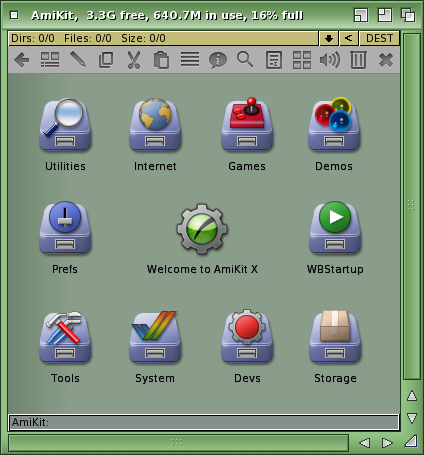Click the speaker sound icon in toolbar
Image resolution: width=424 pixels, height=455 pixels.
[330, 60]
